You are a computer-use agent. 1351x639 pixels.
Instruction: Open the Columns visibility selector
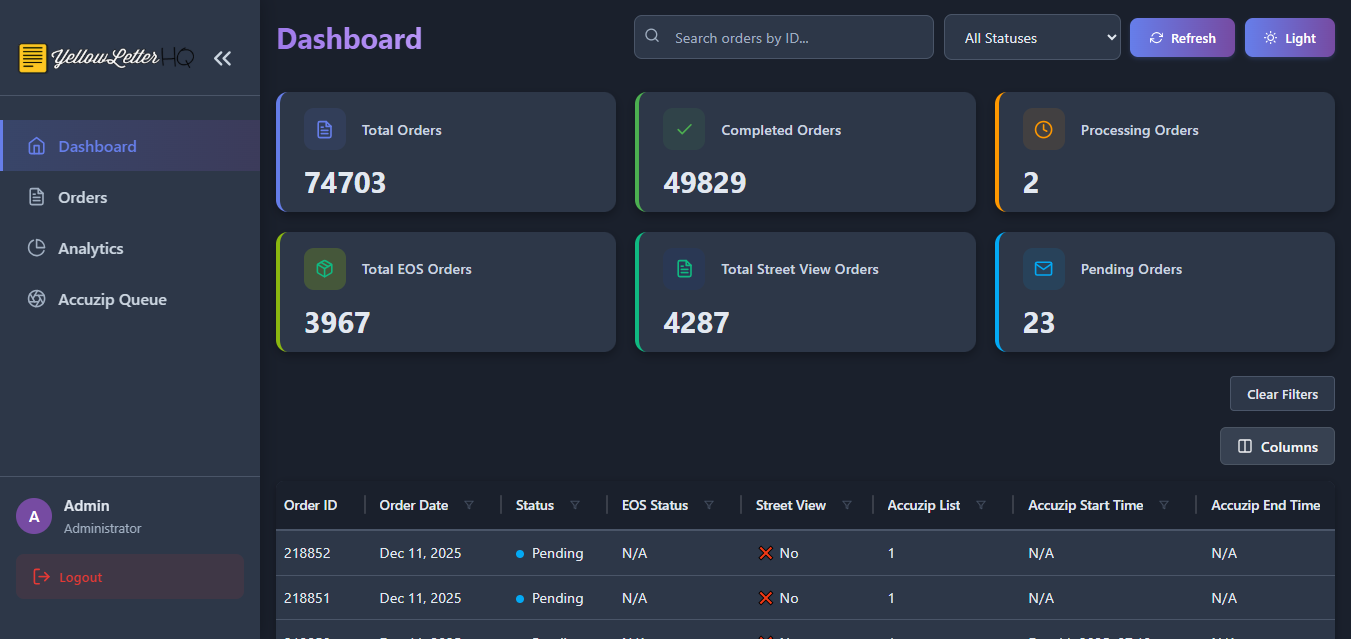point(1277,447)
